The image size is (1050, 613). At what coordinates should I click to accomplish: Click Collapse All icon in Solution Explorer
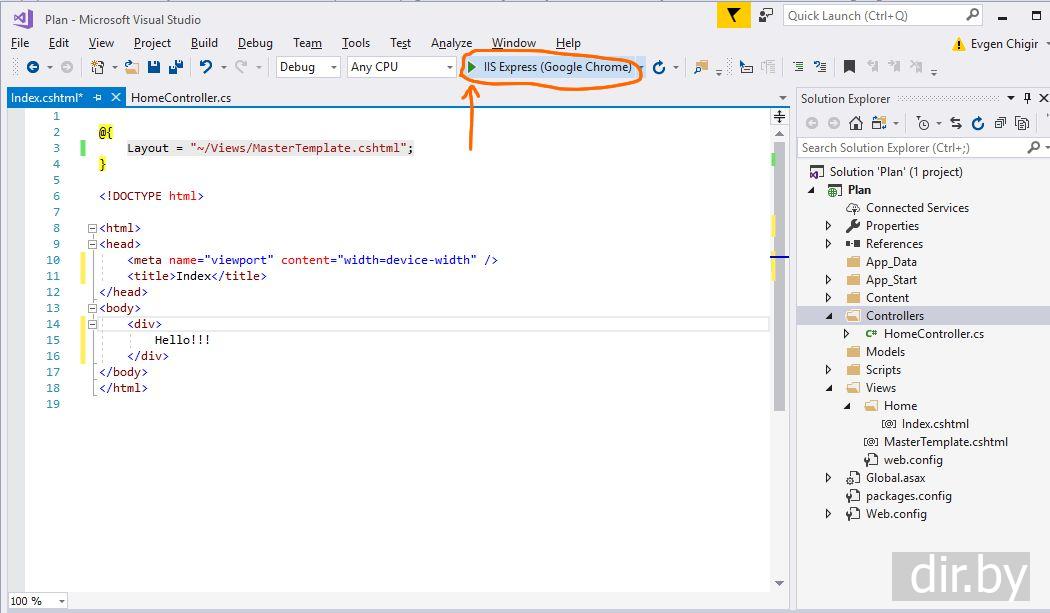pos(1000,123)
